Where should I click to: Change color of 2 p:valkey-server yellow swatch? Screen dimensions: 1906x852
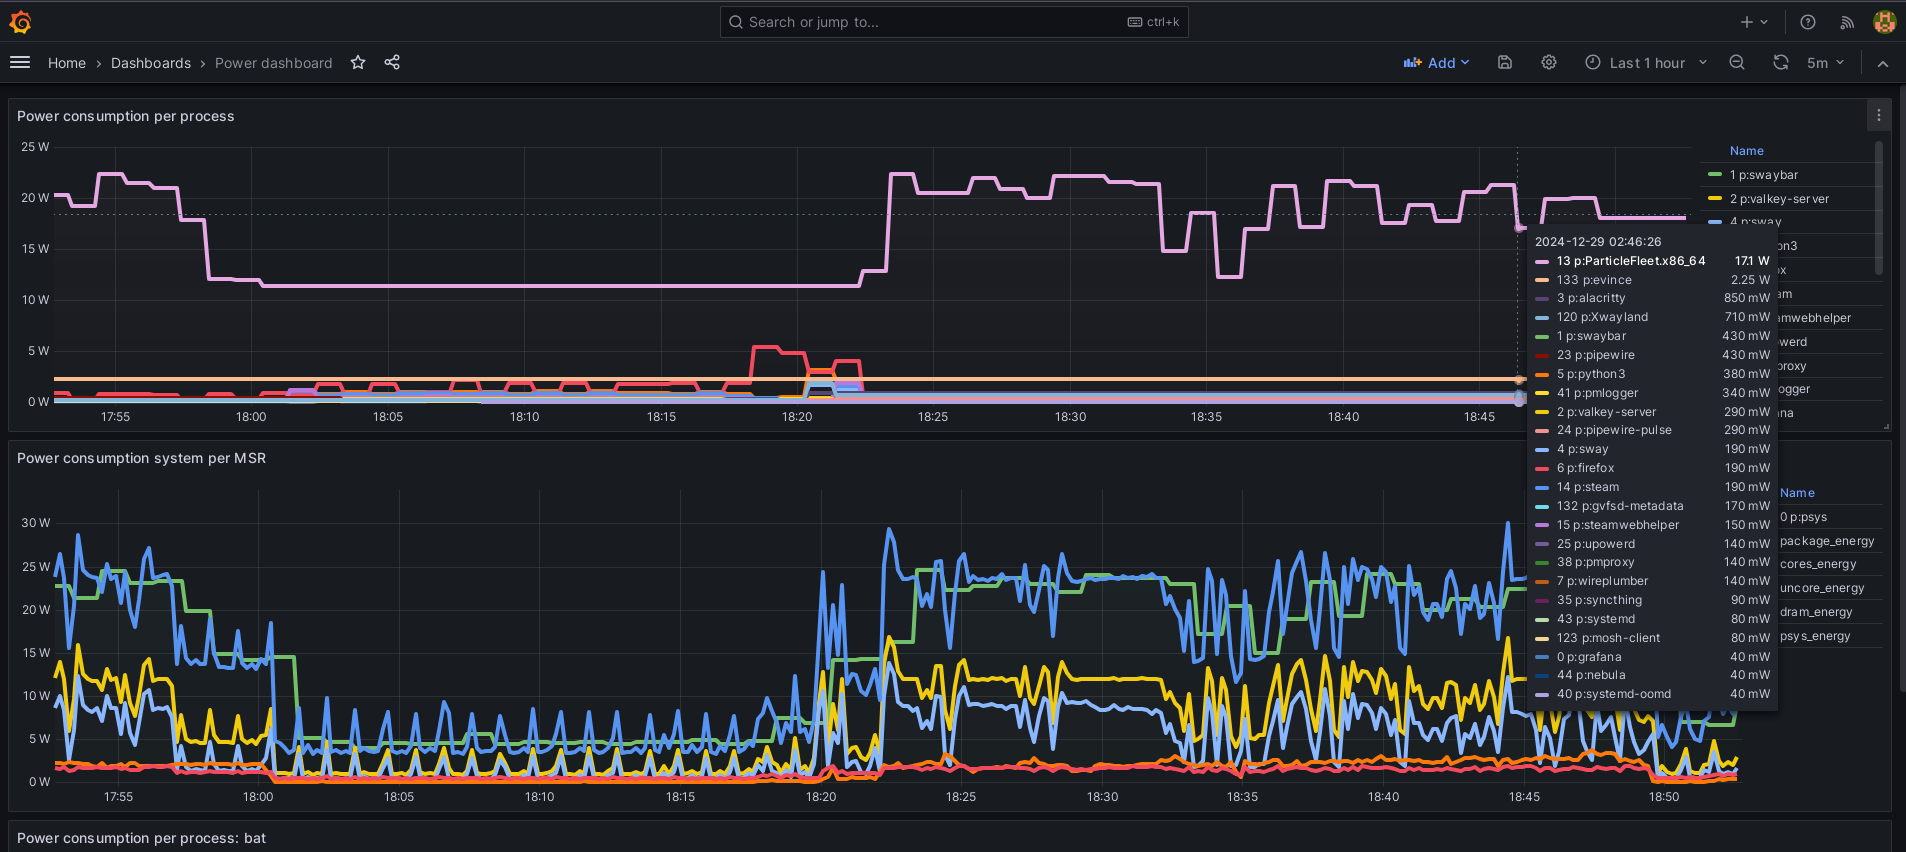1715,199
